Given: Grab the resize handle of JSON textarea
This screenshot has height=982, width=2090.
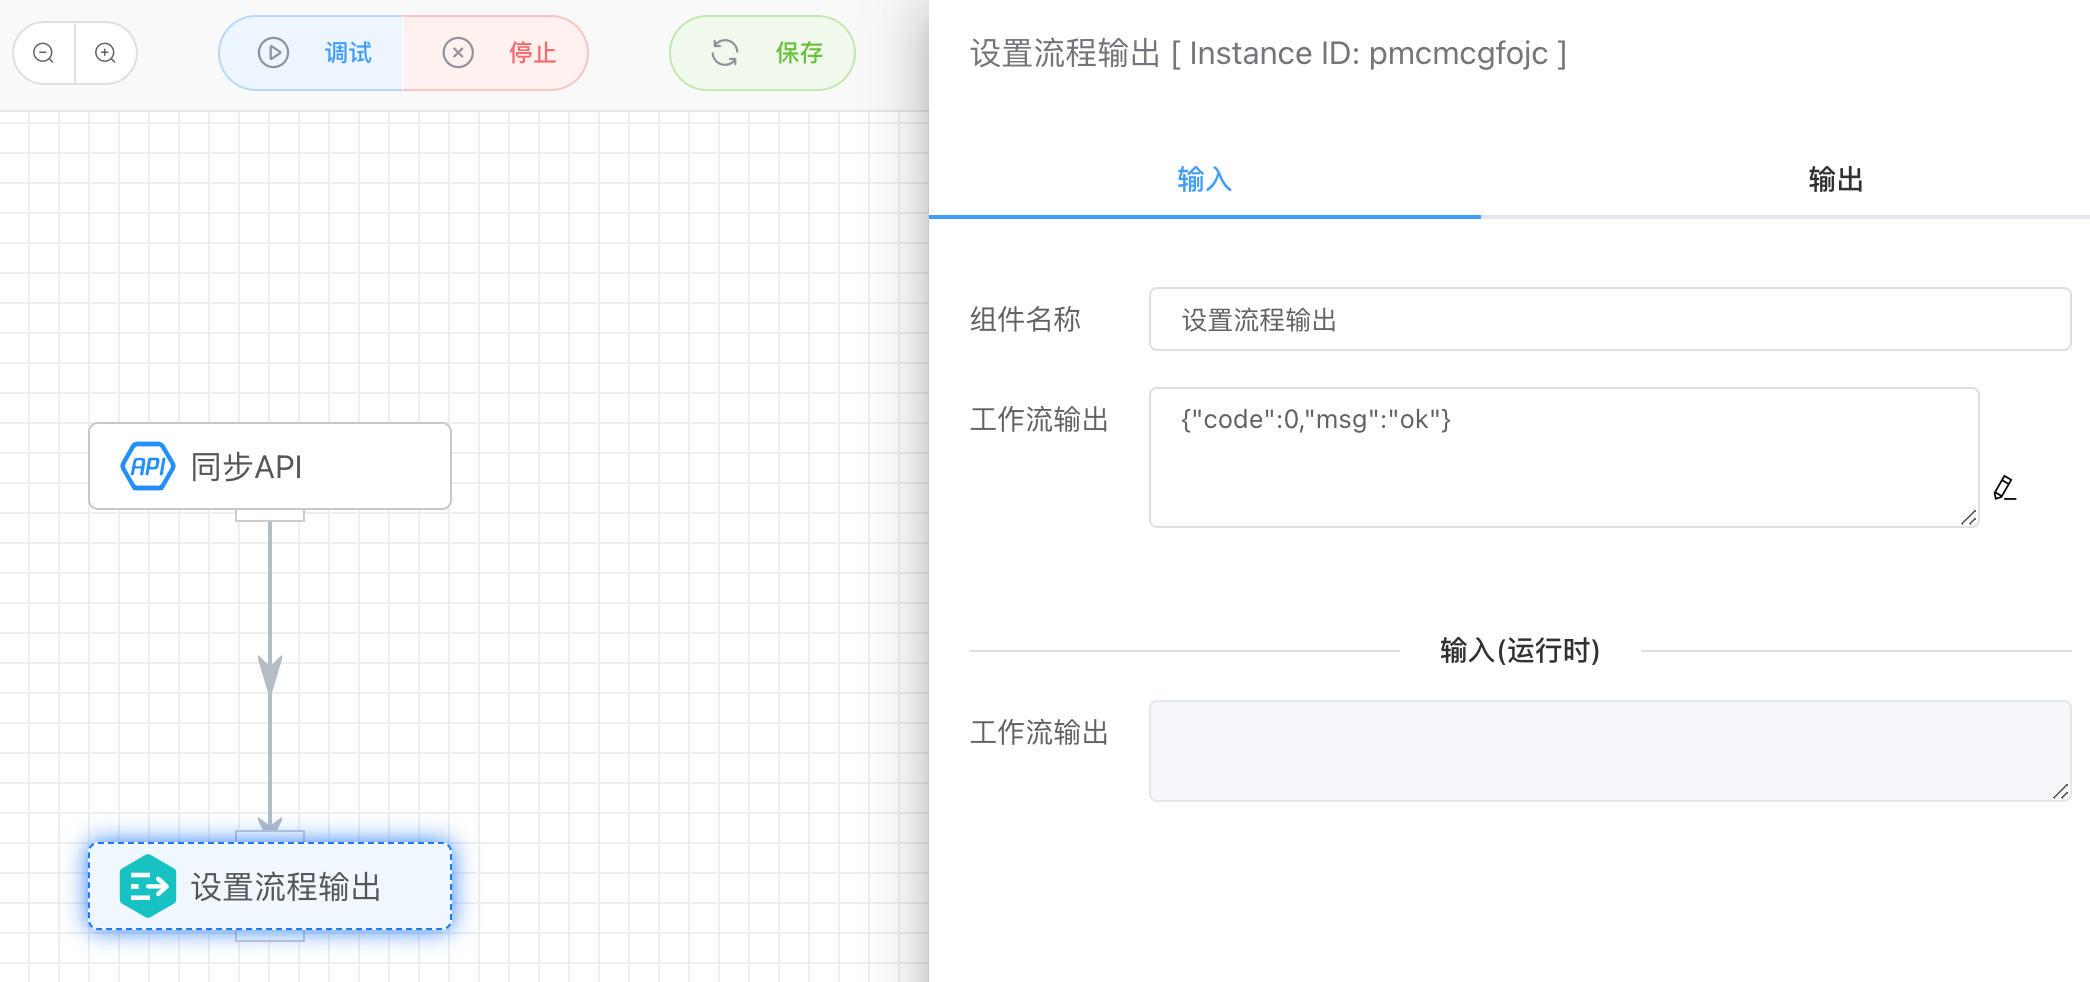Looking at the screenshot, I should click(1968, 517).
